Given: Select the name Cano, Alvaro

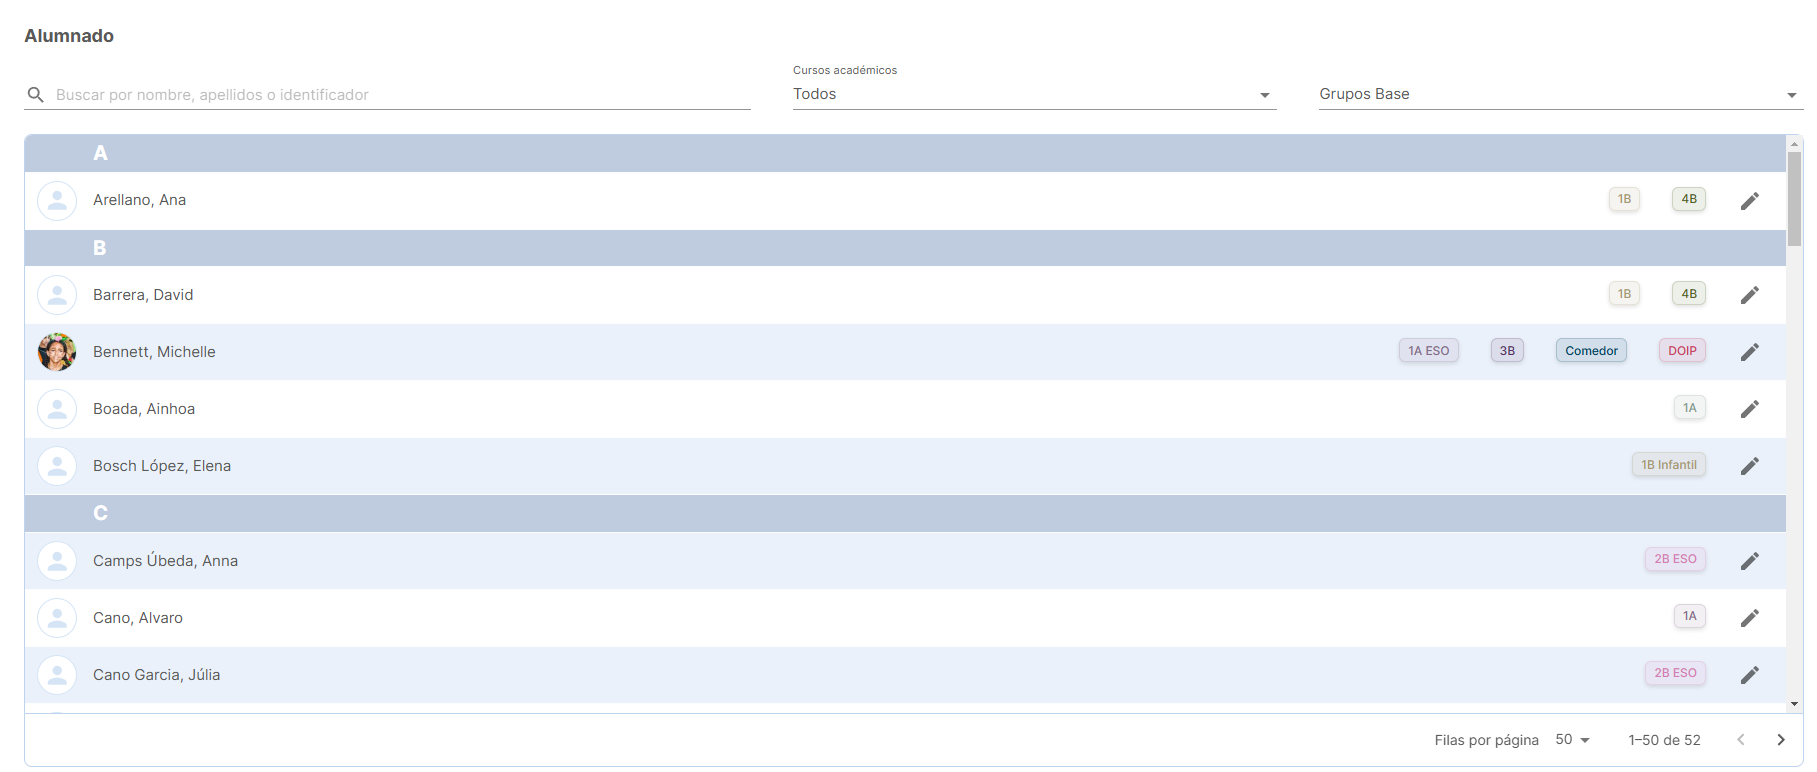Looking at the screenshot, I should (x=138, y=618).
